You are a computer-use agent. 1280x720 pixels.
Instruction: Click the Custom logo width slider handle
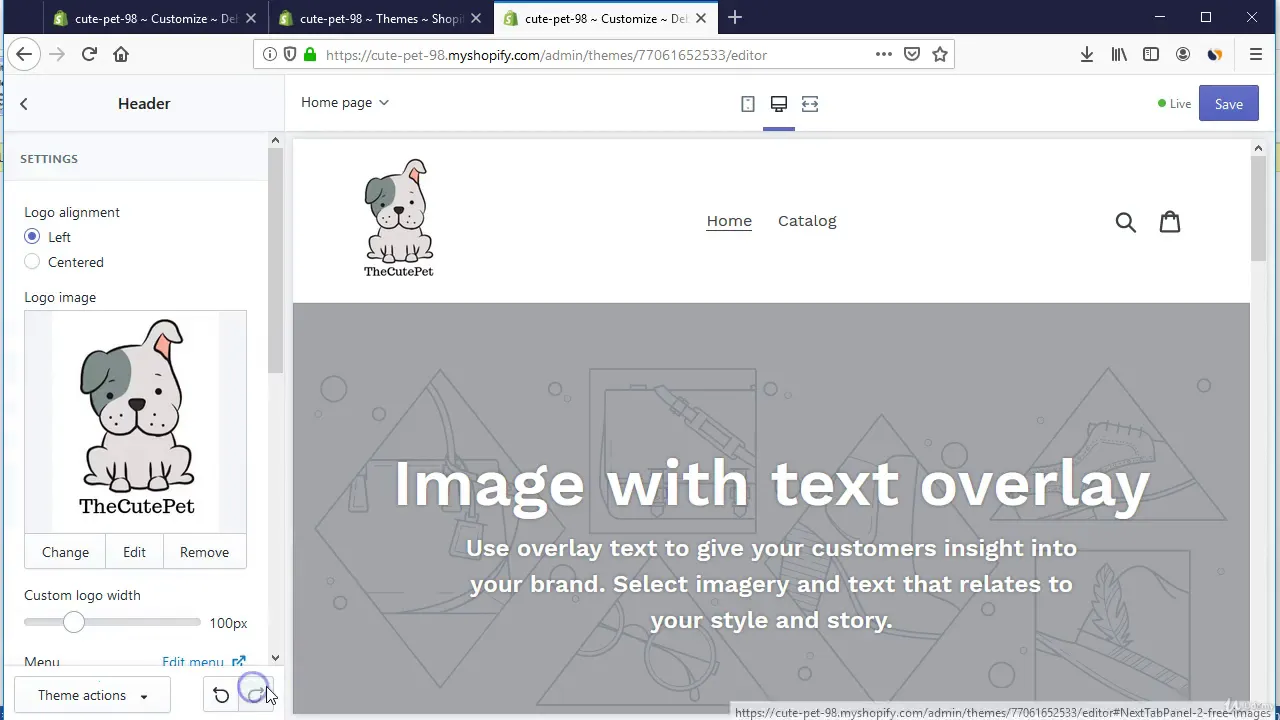click(73, 622)
